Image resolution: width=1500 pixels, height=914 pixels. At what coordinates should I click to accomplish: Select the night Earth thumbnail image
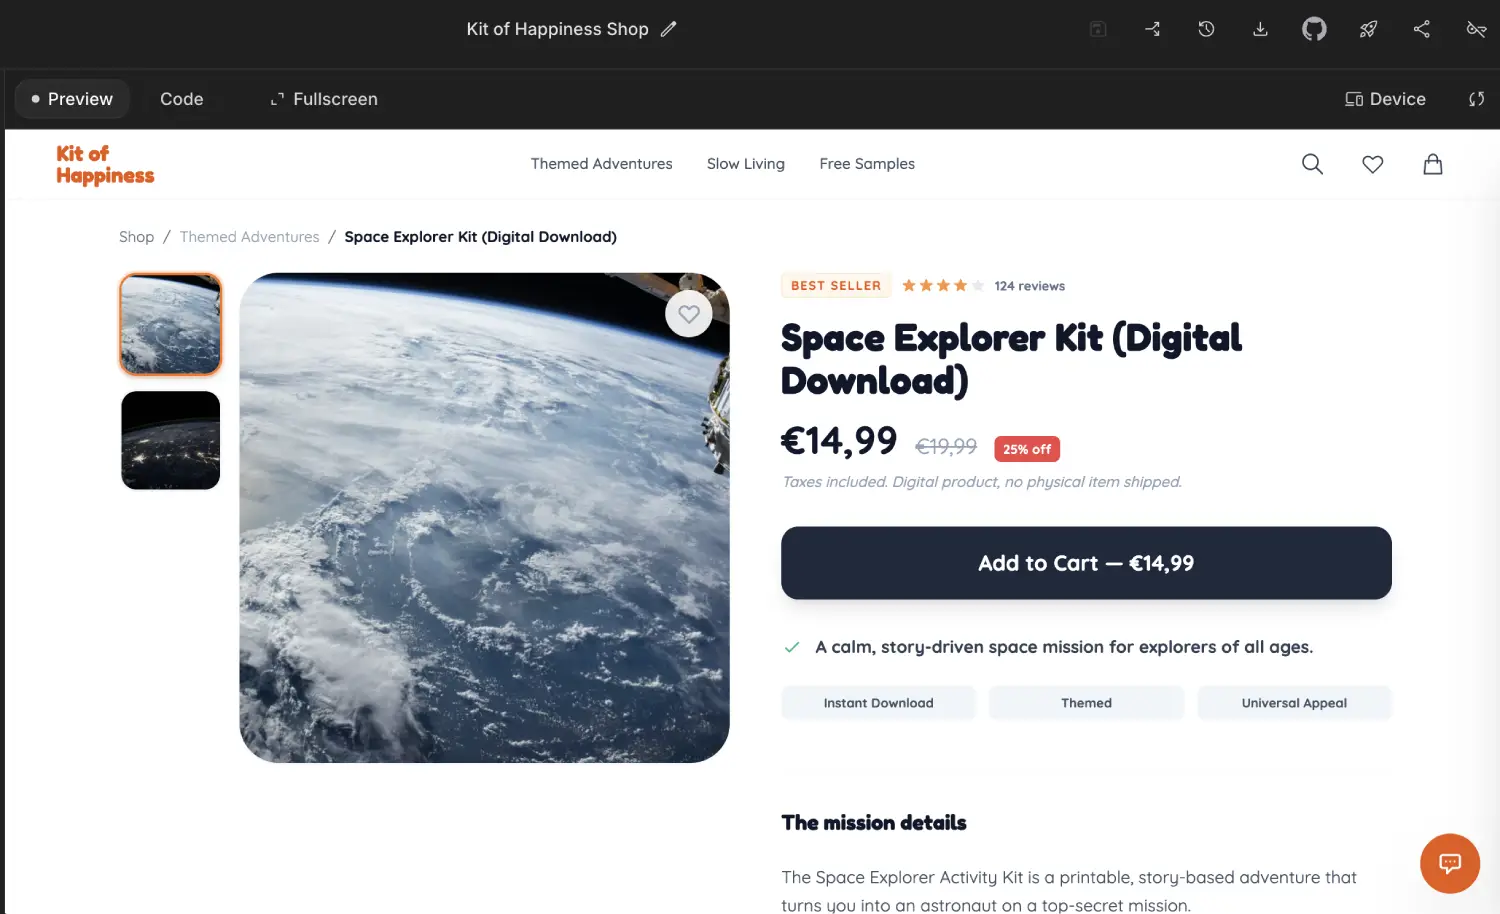pos(170,440)
